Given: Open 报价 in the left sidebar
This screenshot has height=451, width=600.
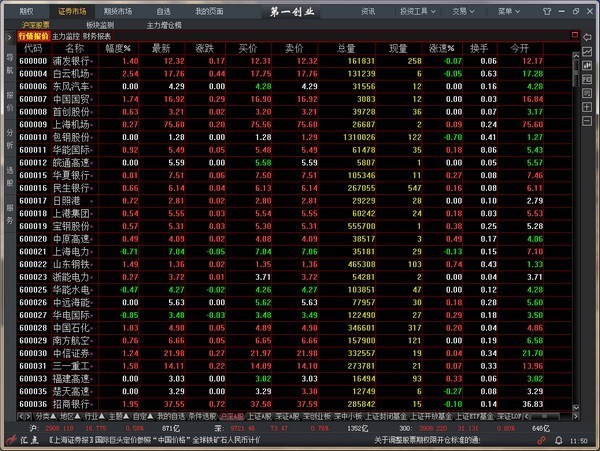Looking at the screenshot, I should point(10,101).
